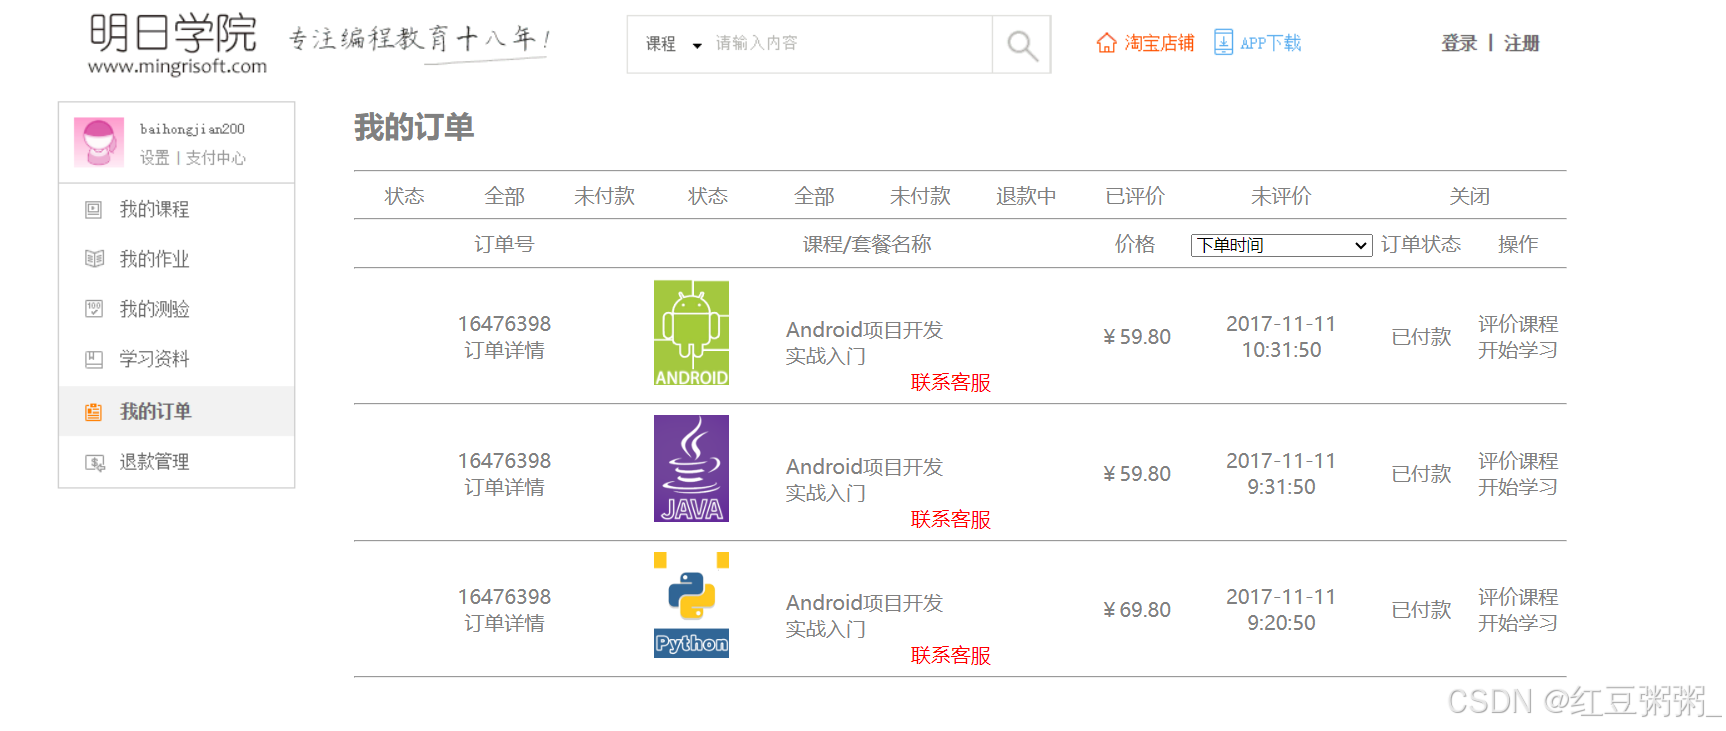Click the 价格 column header

pyautogui.click(x=1135, y=244)
